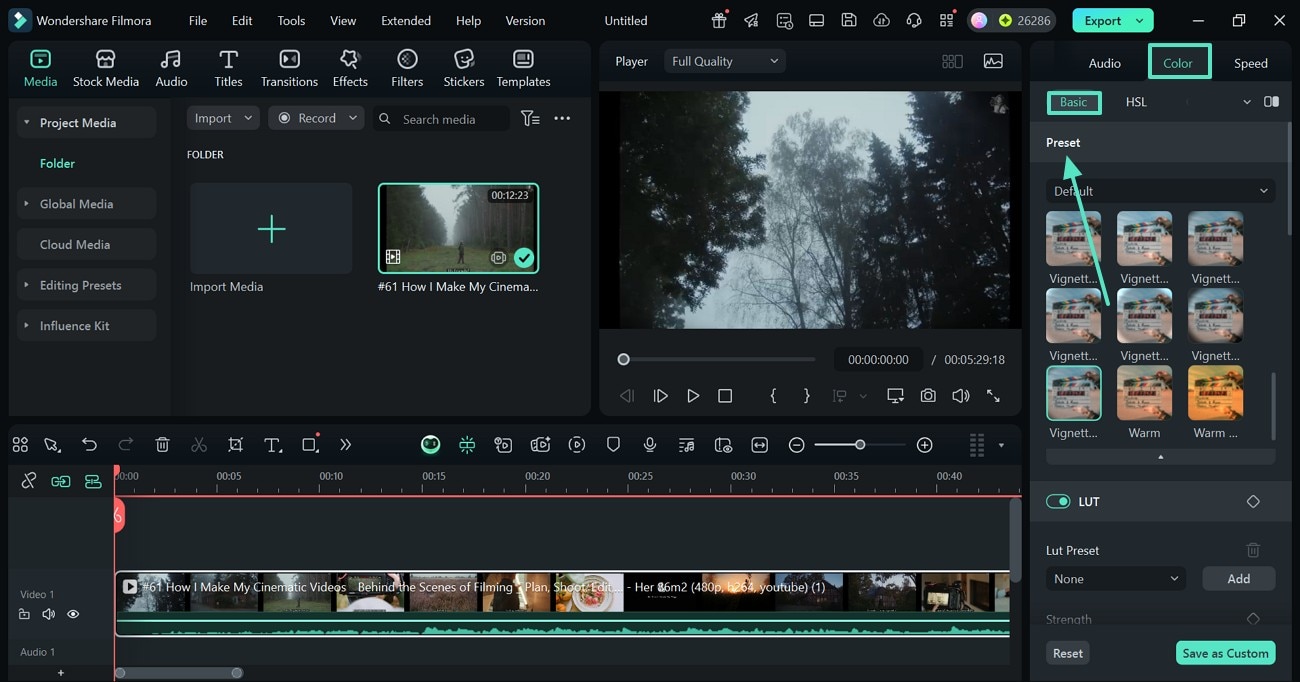Click the timeline zoom slider handle
The height and width of the screenshot is (682, 1300).
[860, 445]
